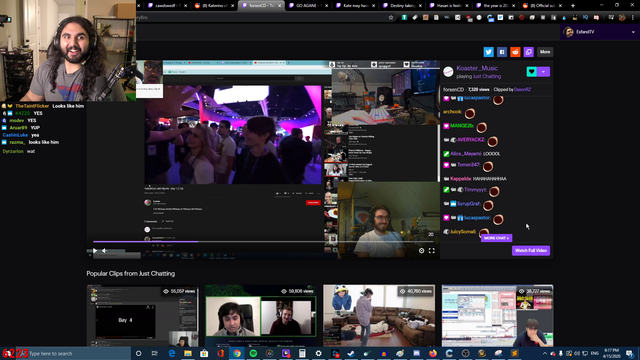This screenshot has height=360, width=640.
Task: Show hidden system tray icons
Action: [544, 353]
